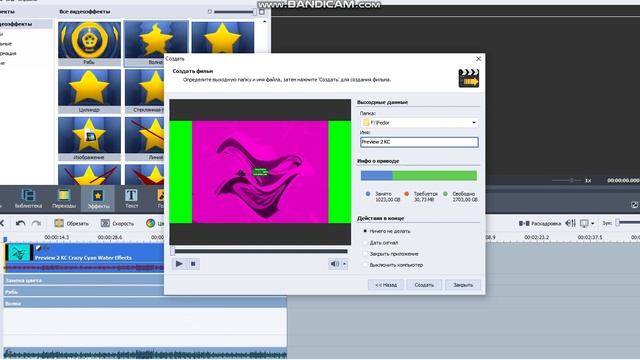Viewport: 640px width, 360px height.
Task: Click the fullscreen preview icon
Action: [634, 204]
